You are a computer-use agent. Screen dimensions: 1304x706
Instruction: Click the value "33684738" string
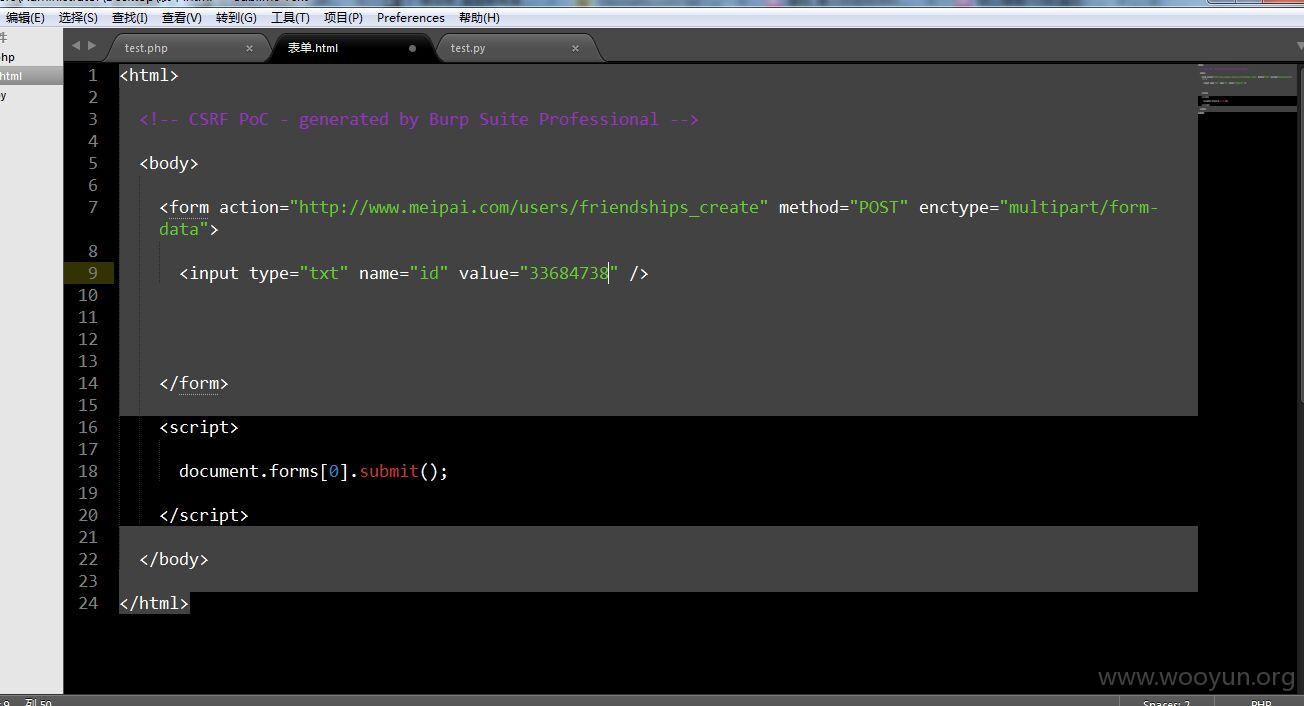[569, 273]
